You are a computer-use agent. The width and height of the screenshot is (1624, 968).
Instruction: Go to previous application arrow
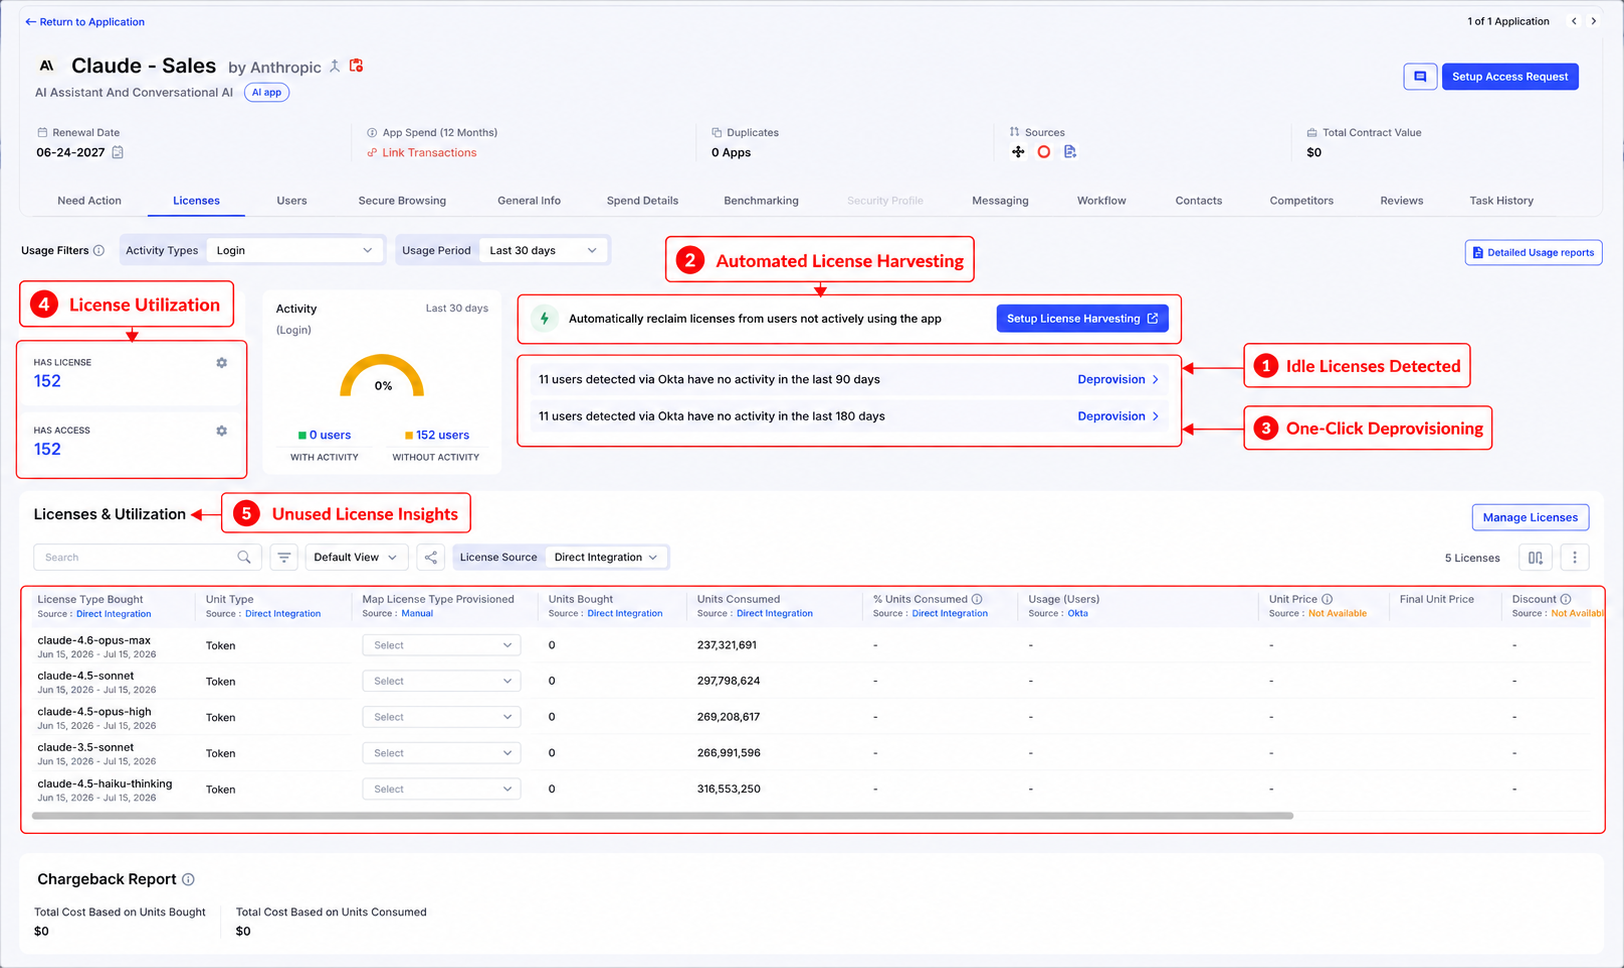click(1574, 21)
